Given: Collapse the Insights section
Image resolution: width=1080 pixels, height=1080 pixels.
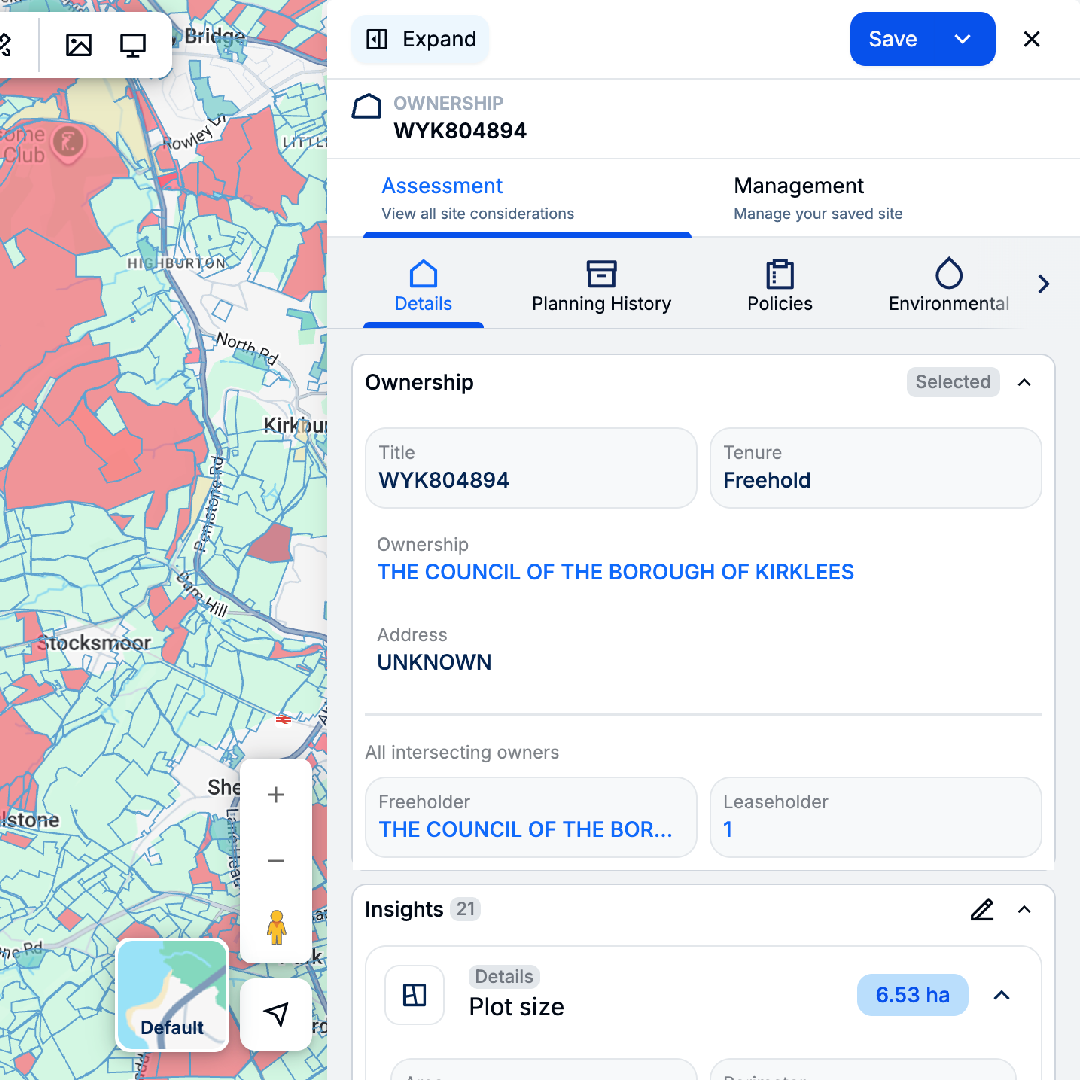Looking at the screenshot, I should tap(1024, 910).
